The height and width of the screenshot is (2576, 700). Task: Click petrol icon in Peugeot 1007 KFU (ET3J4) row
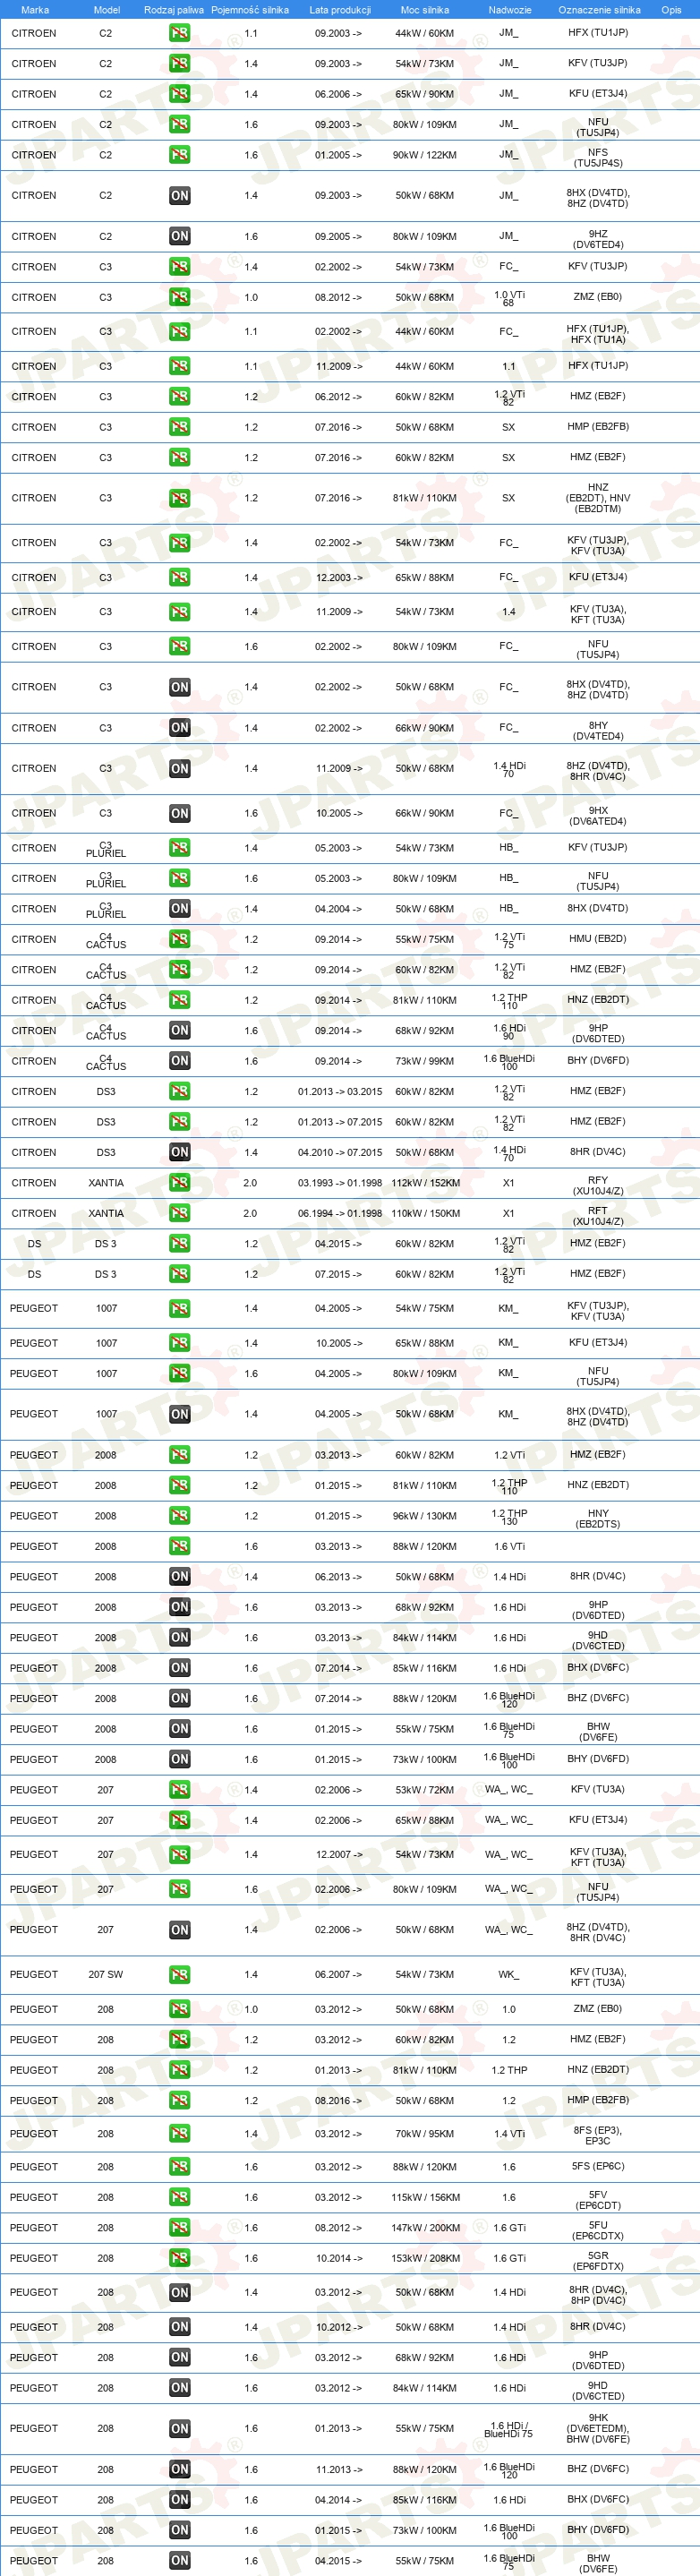179,1343
